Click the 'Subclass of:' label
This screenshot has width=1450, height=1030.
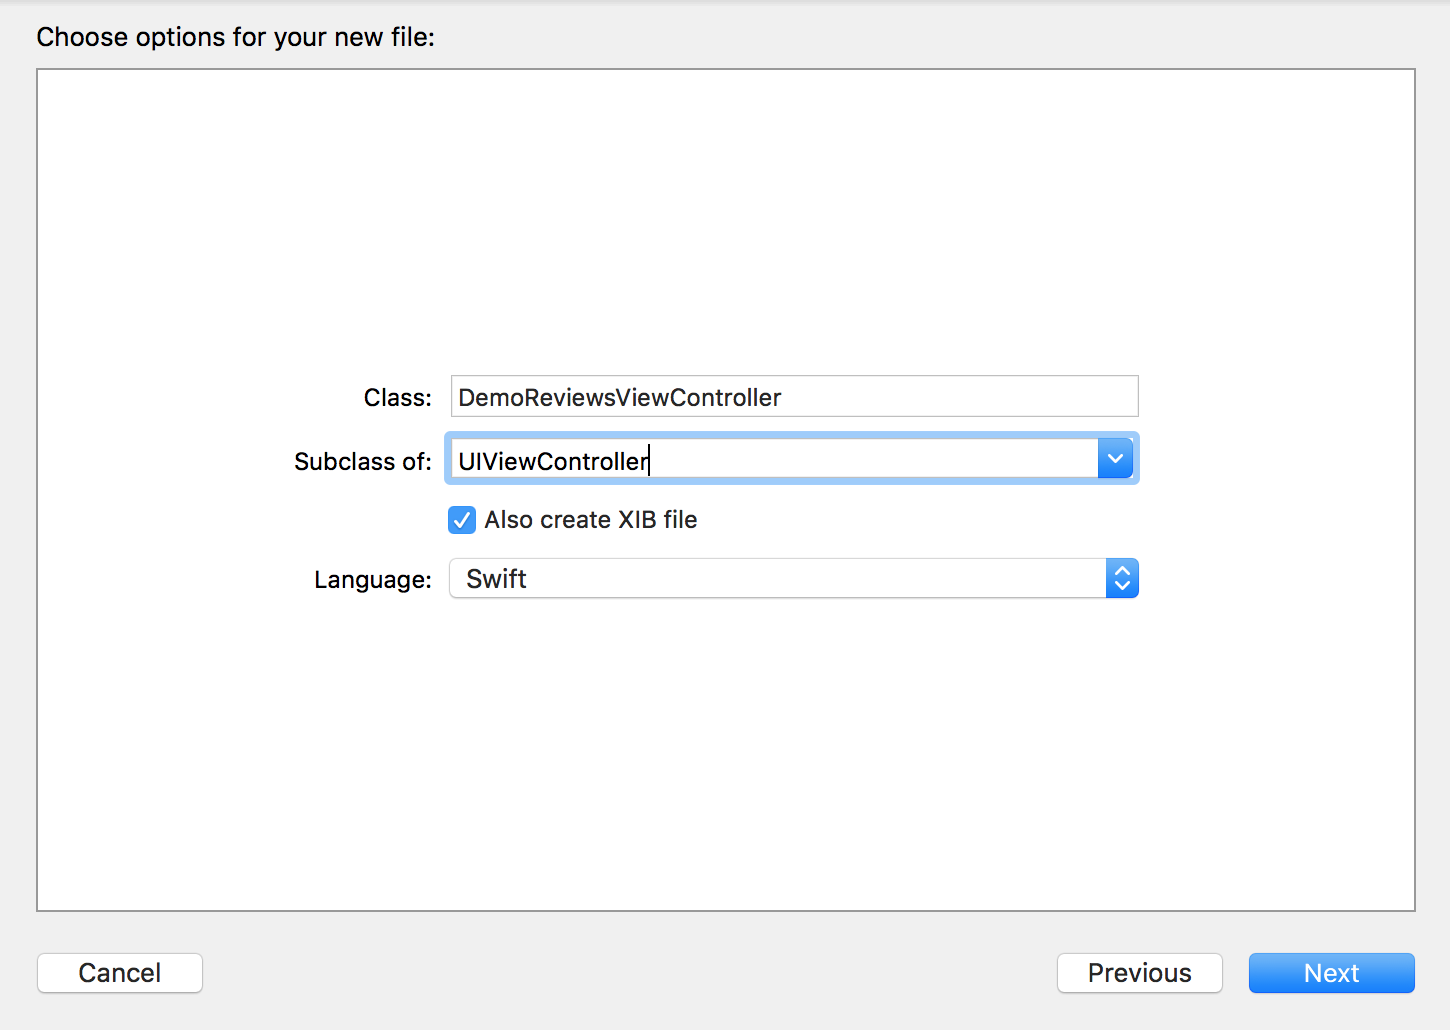[363, 461]
